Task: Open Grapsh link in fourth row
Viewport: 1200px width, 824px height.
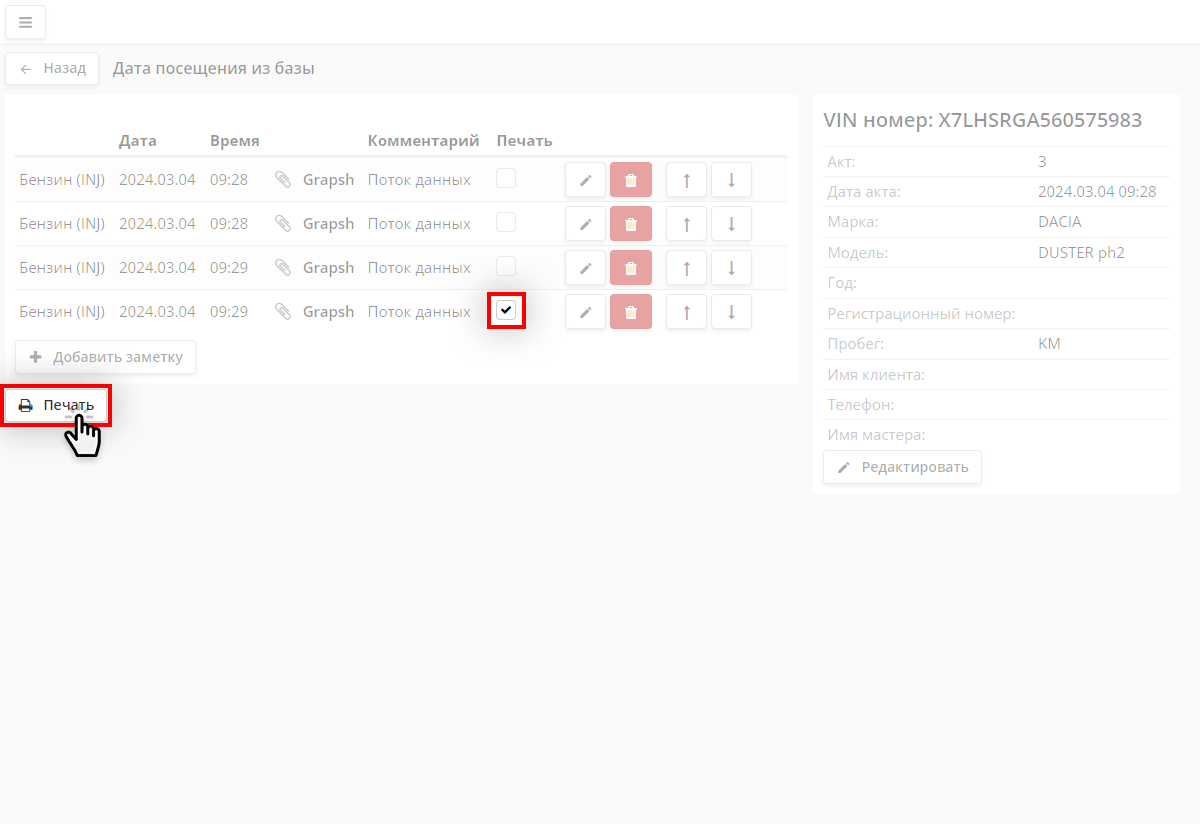Action: coord(328,312)
